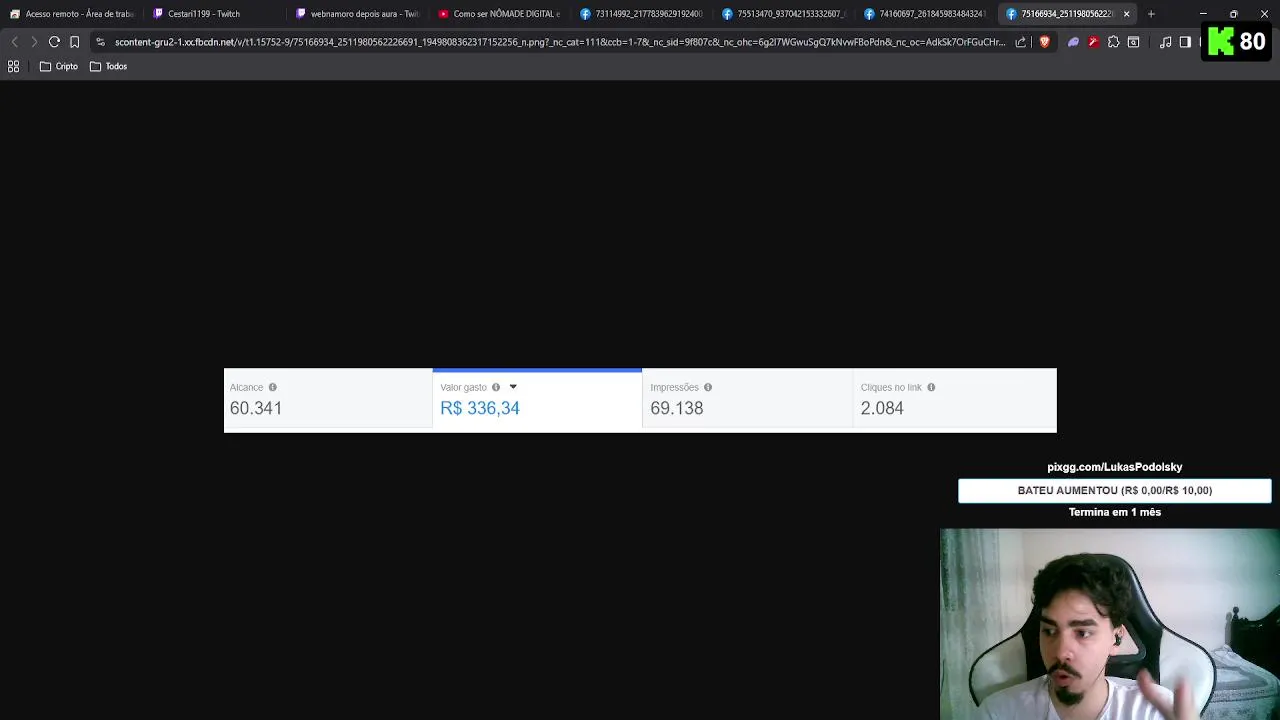Select the amount R$ 336,34
This screenshot has width=1280, height=720.
[x=480, y=408]
